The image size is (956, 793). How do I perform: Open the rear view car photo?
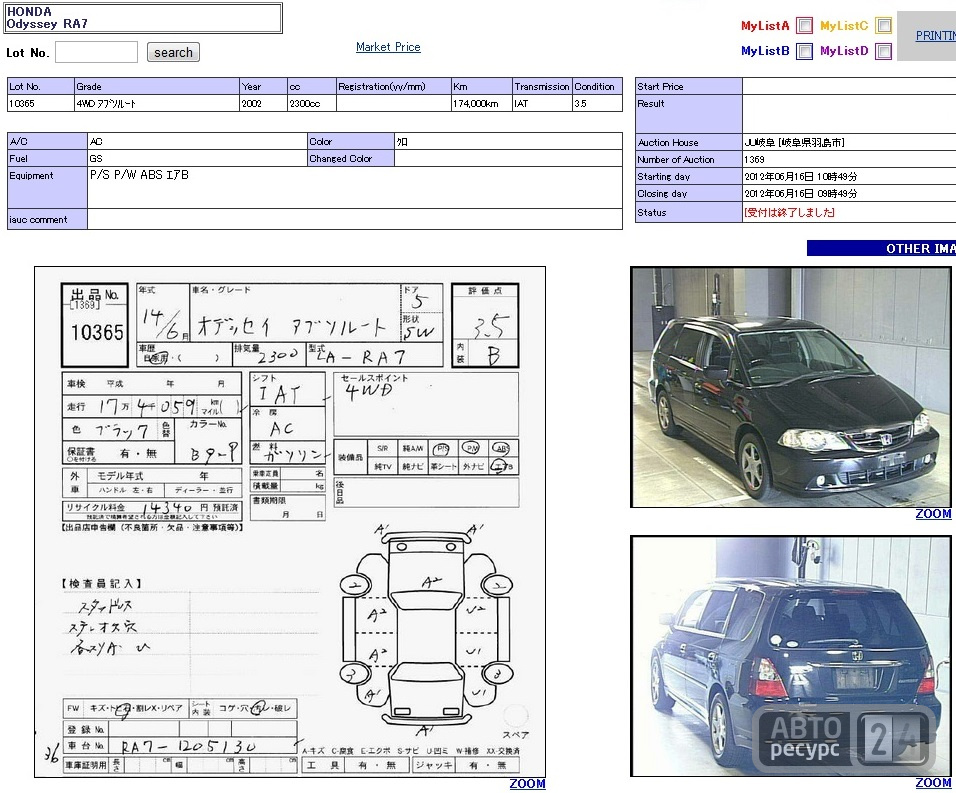coord(791,656)
